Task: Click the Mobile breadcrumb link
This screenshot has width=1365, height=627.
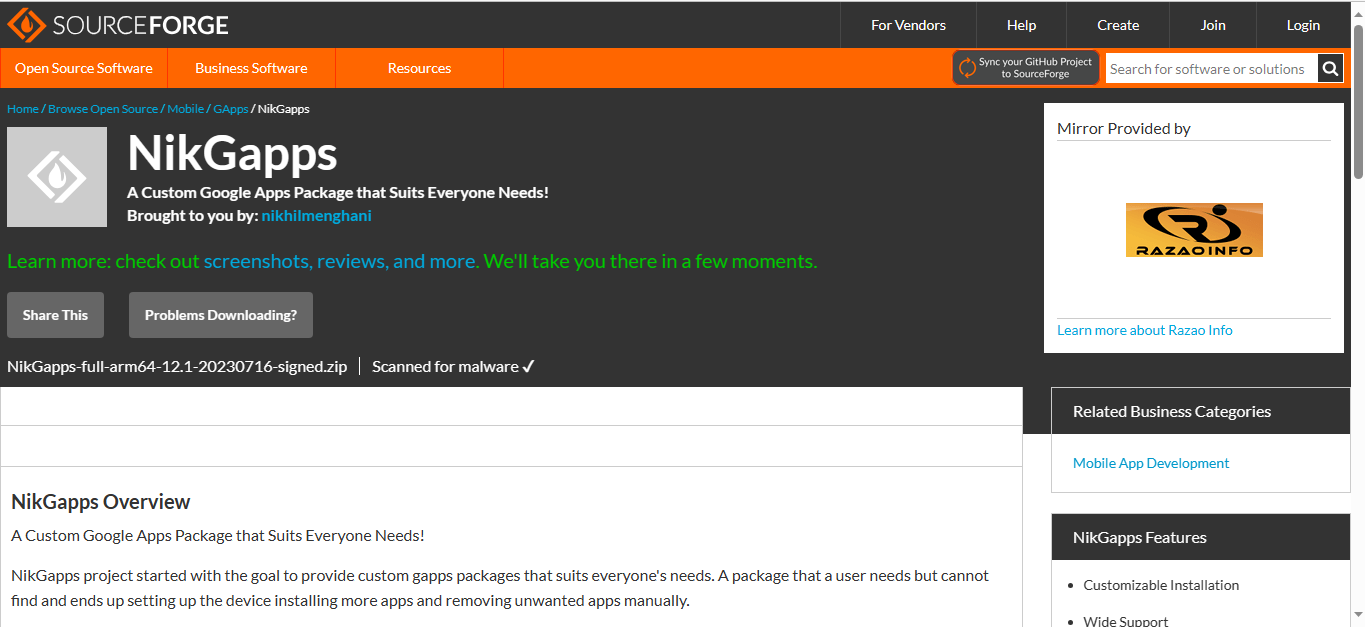Action: pos(185,109)
